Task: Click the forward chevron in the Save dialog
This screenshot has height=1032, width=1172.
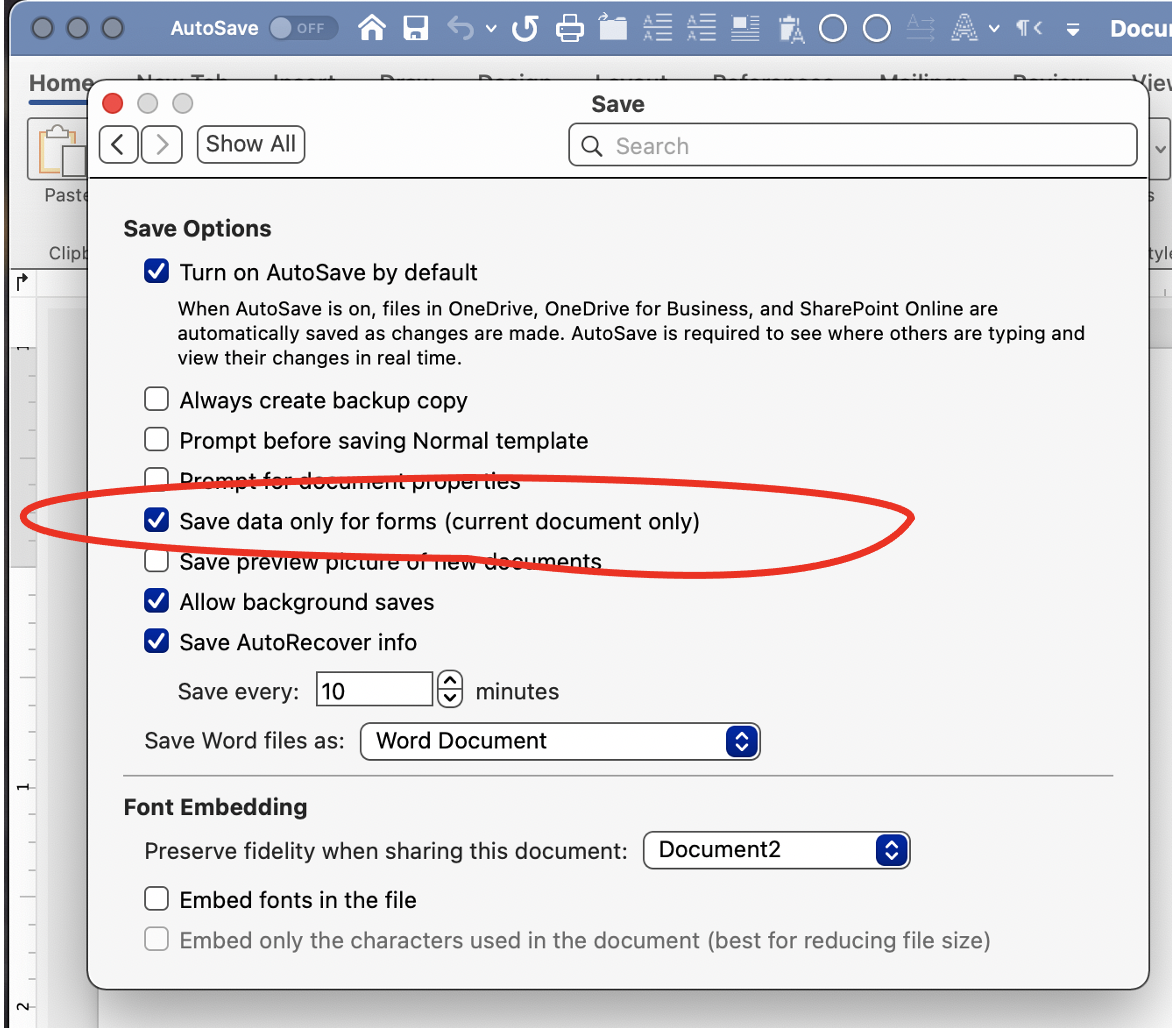Action: [x=161, y=144]
